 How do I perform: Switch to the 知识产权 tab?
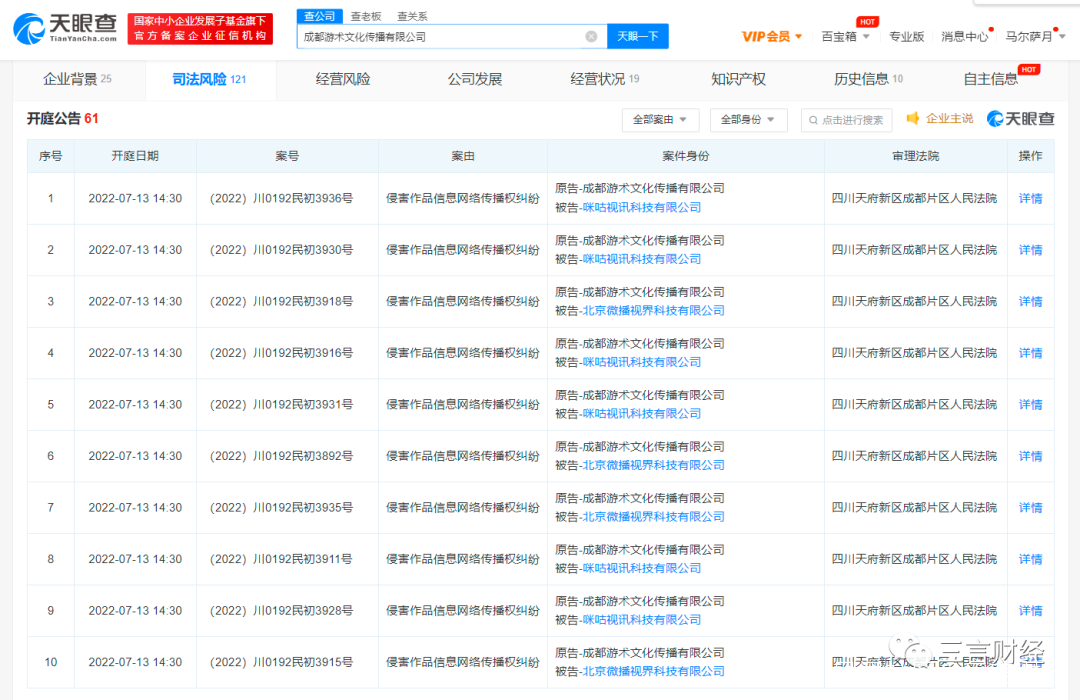738,80
